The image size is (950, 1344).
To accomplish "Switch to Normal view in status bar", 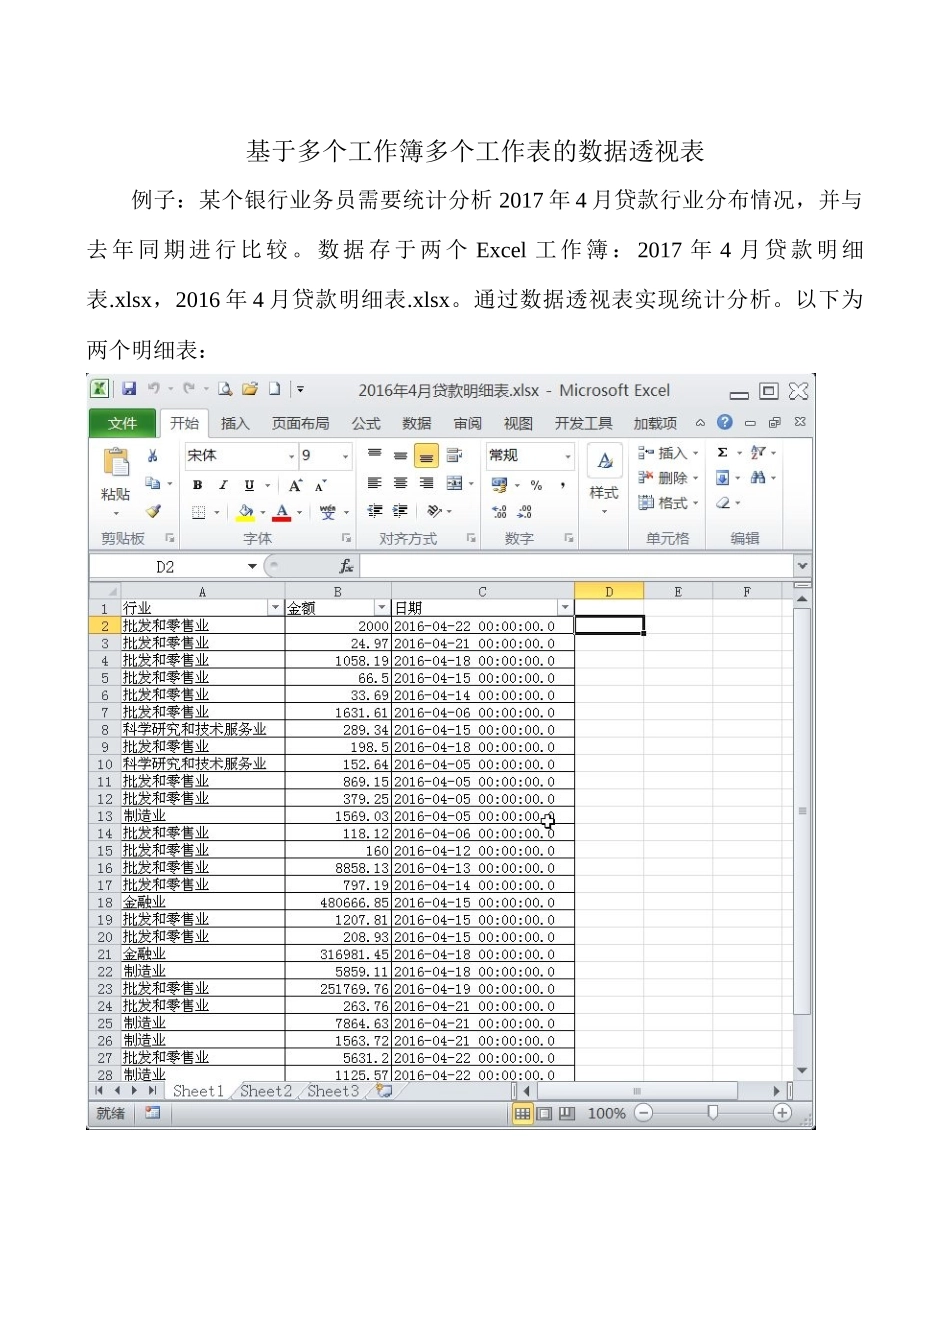I will click(522, 1113).
